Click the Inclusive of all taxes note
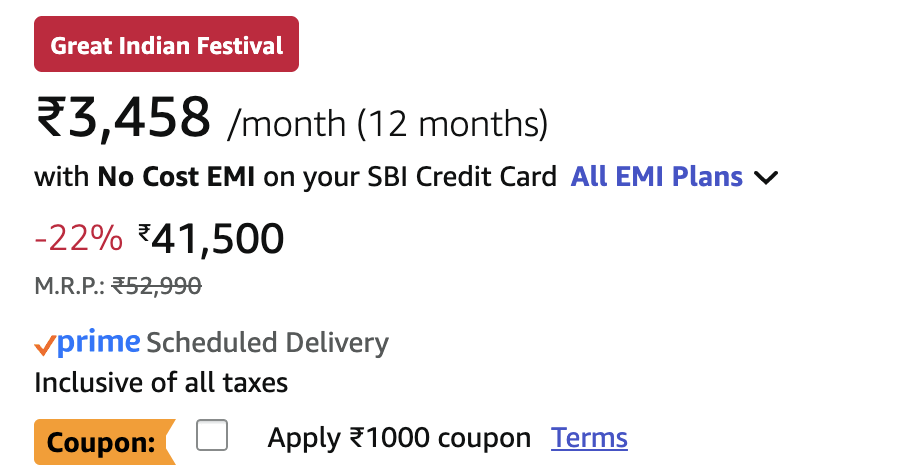Viewport: 898px width, 476px height. [x=161, y=383]
